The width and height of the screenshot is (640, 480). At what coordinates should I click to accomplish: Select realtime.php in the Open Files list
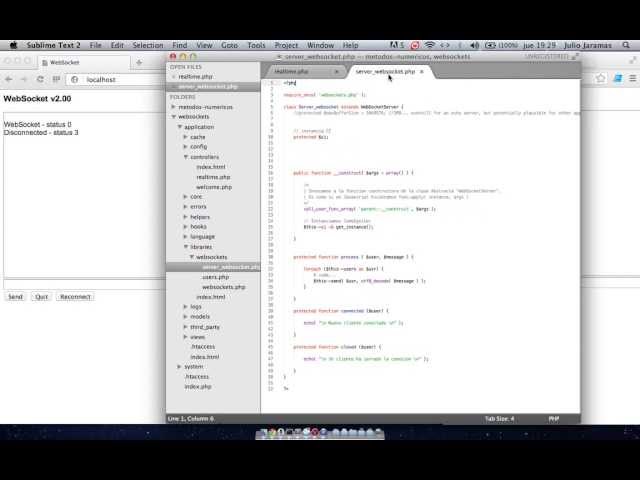[x=196, y=77]
